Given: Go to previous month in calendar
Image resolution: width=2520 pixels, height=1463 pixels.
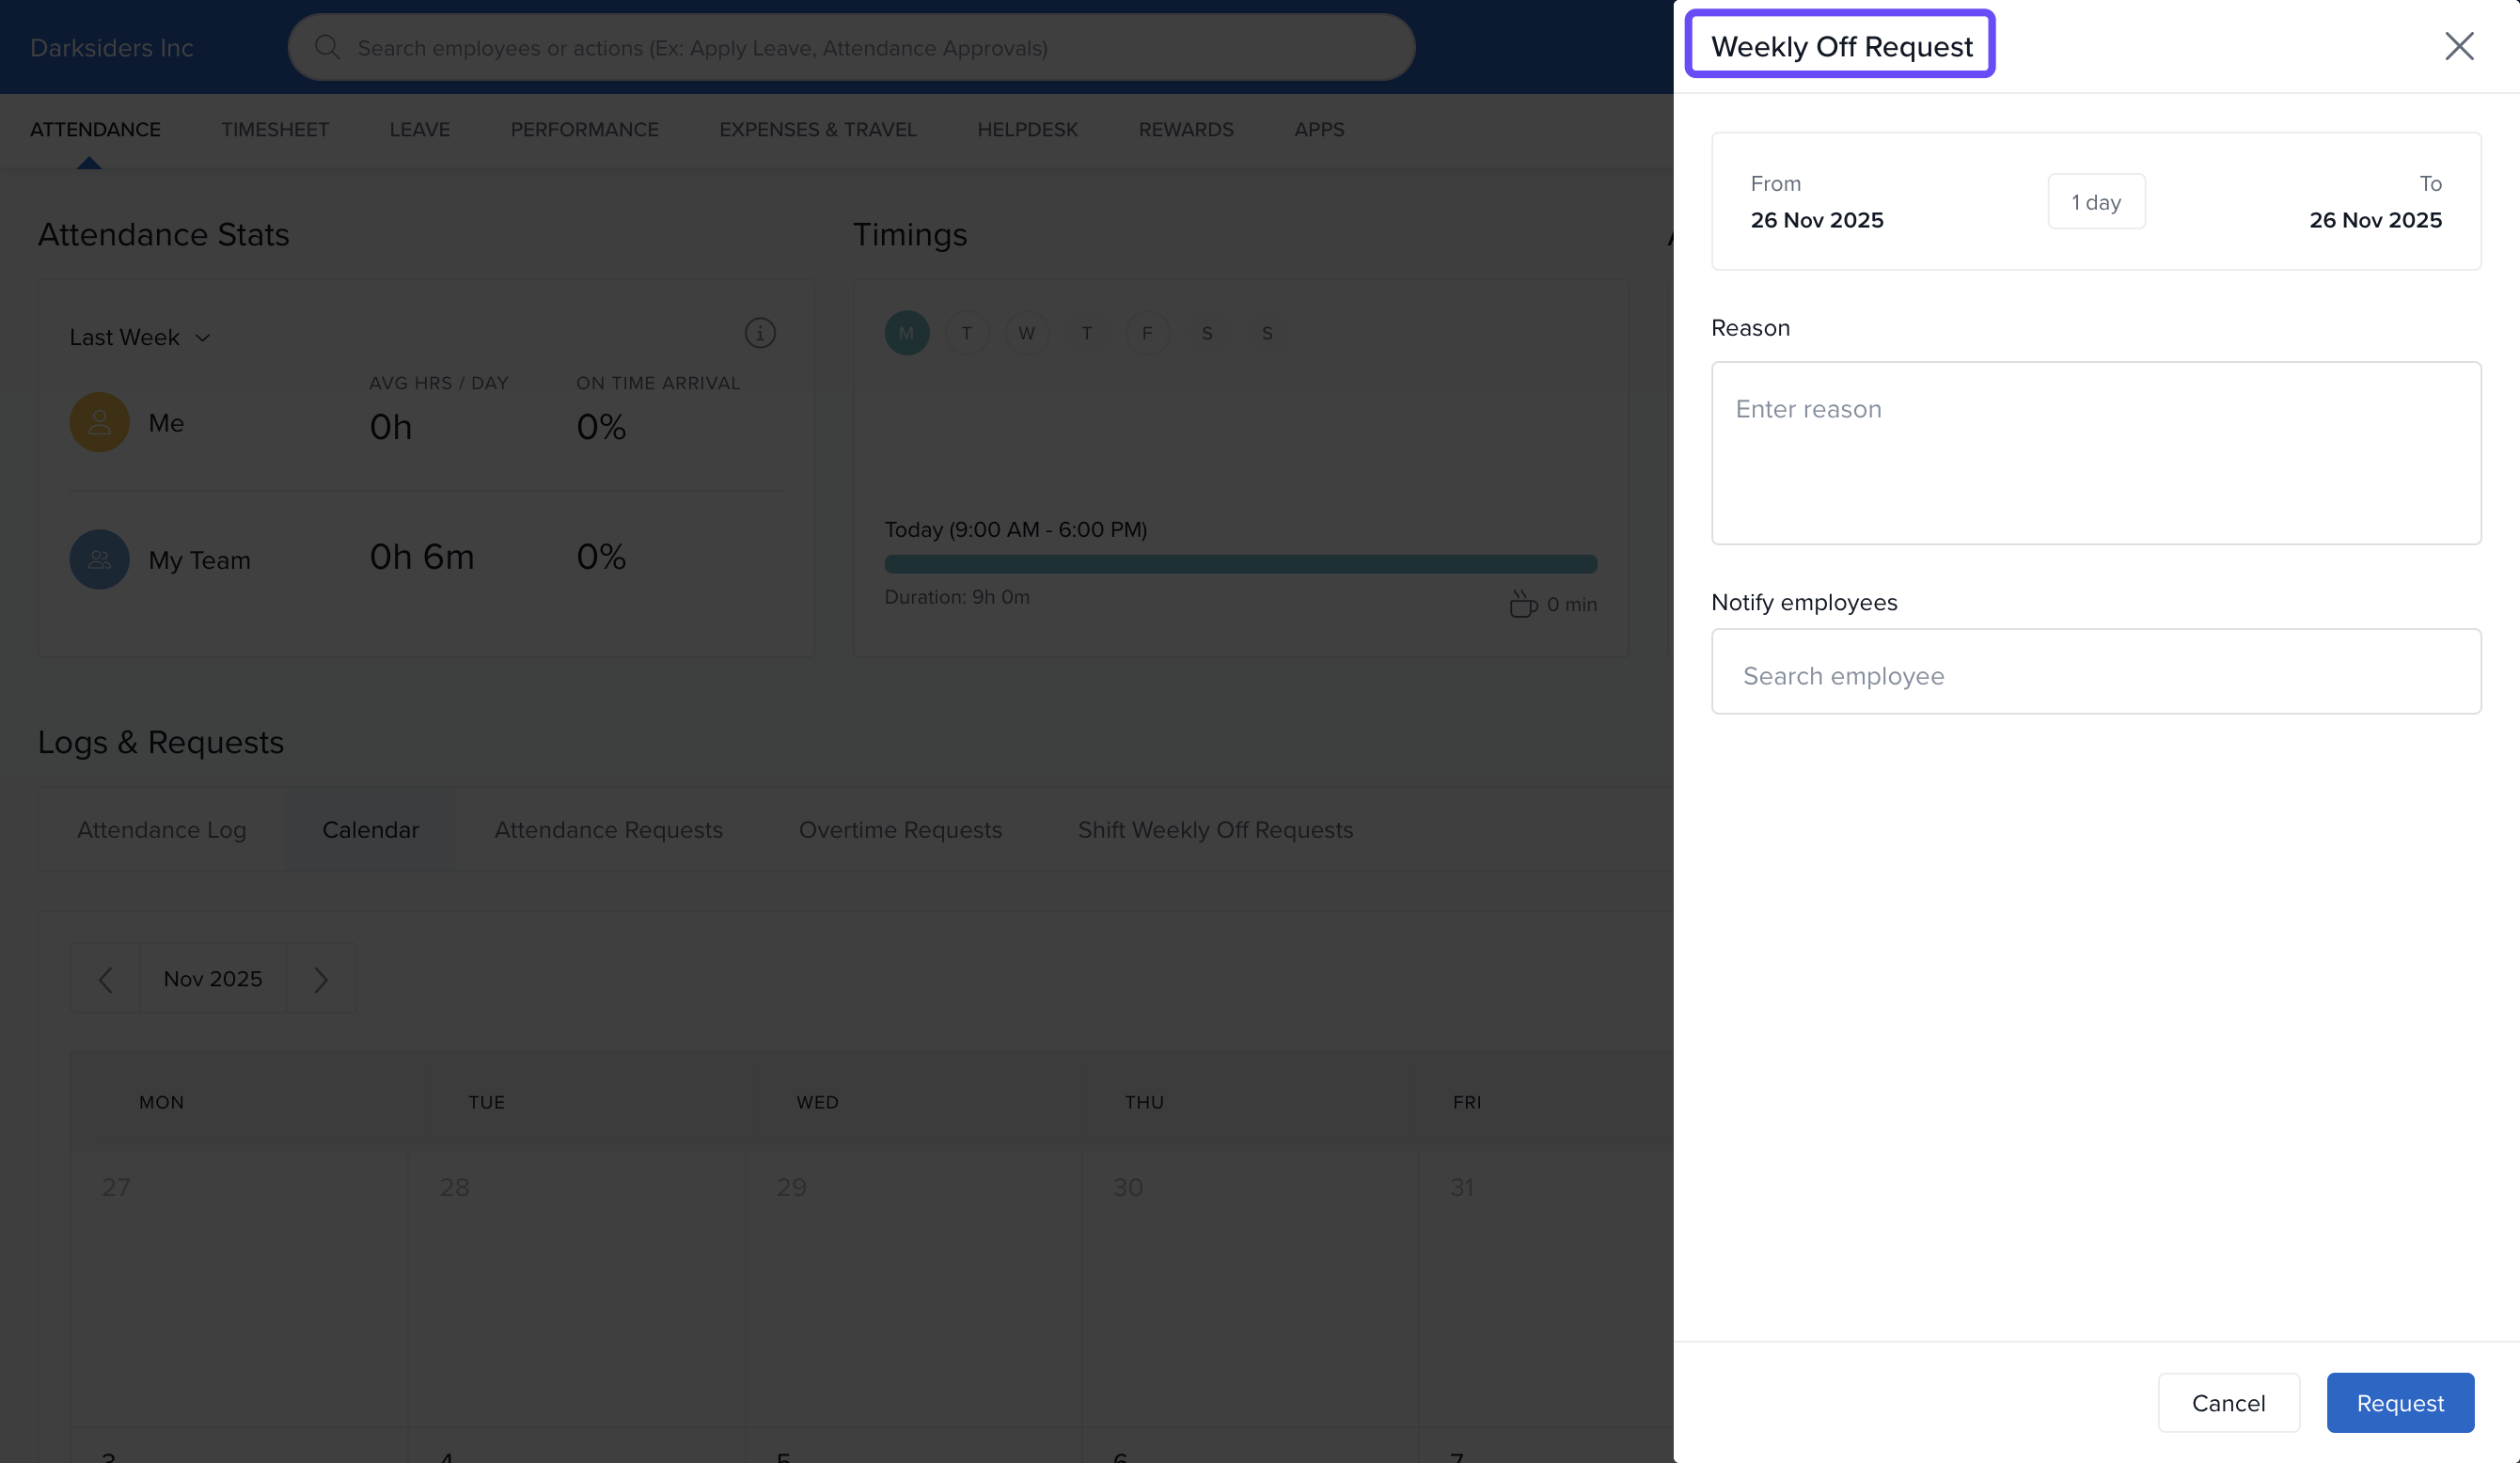Looking at the screenshot, I should coord(105,979).
